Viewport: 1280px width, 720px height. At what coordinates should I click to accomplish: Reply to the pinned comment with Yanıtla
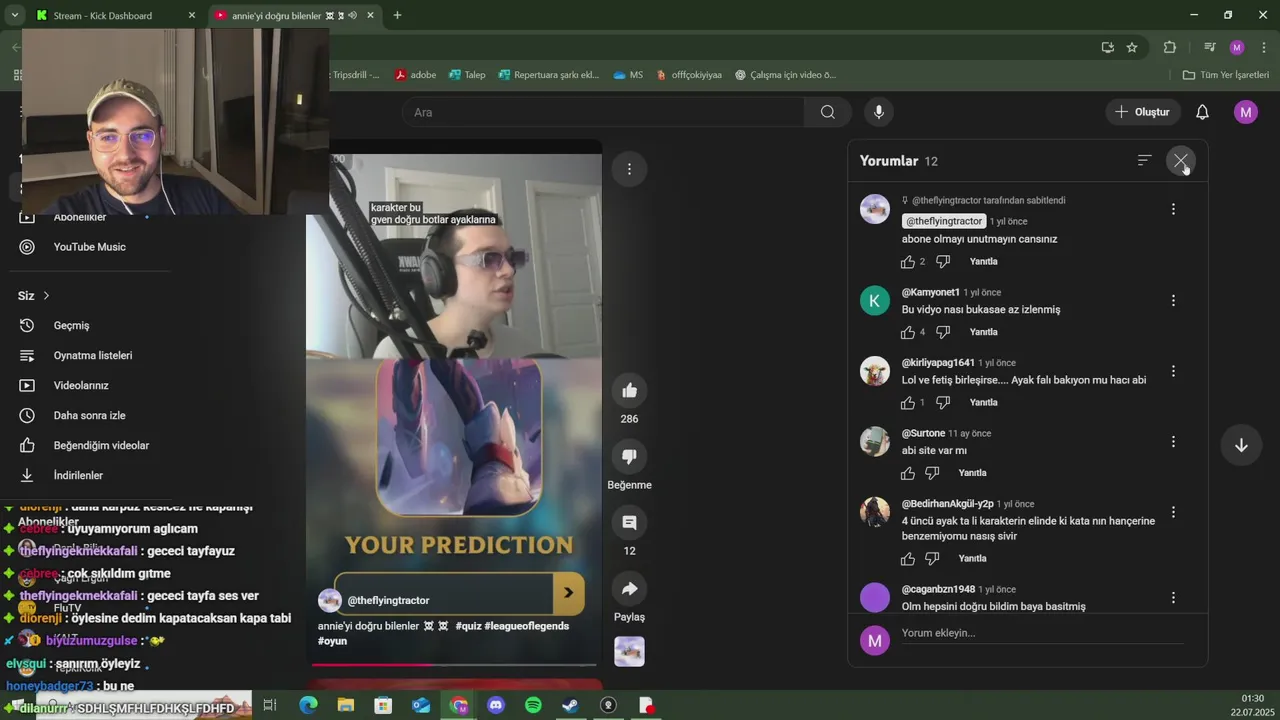point(984,262)
